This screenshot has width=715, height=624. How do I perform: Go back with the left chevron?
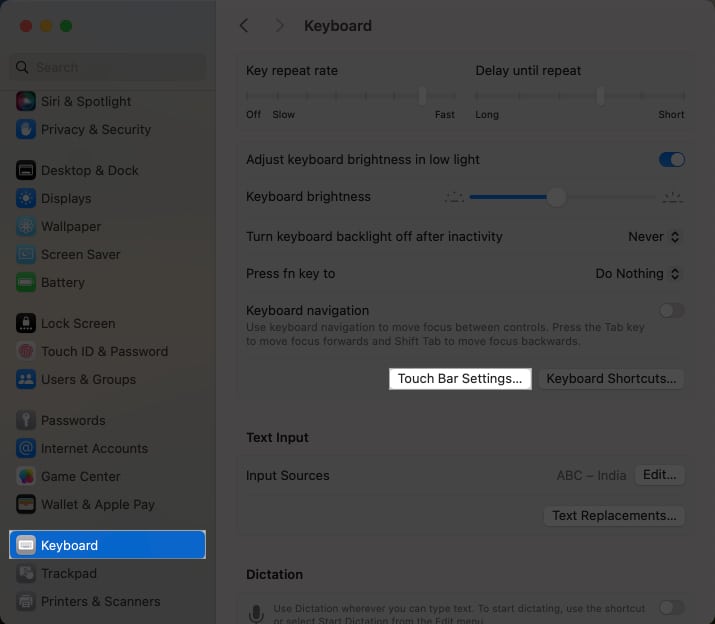244,26
